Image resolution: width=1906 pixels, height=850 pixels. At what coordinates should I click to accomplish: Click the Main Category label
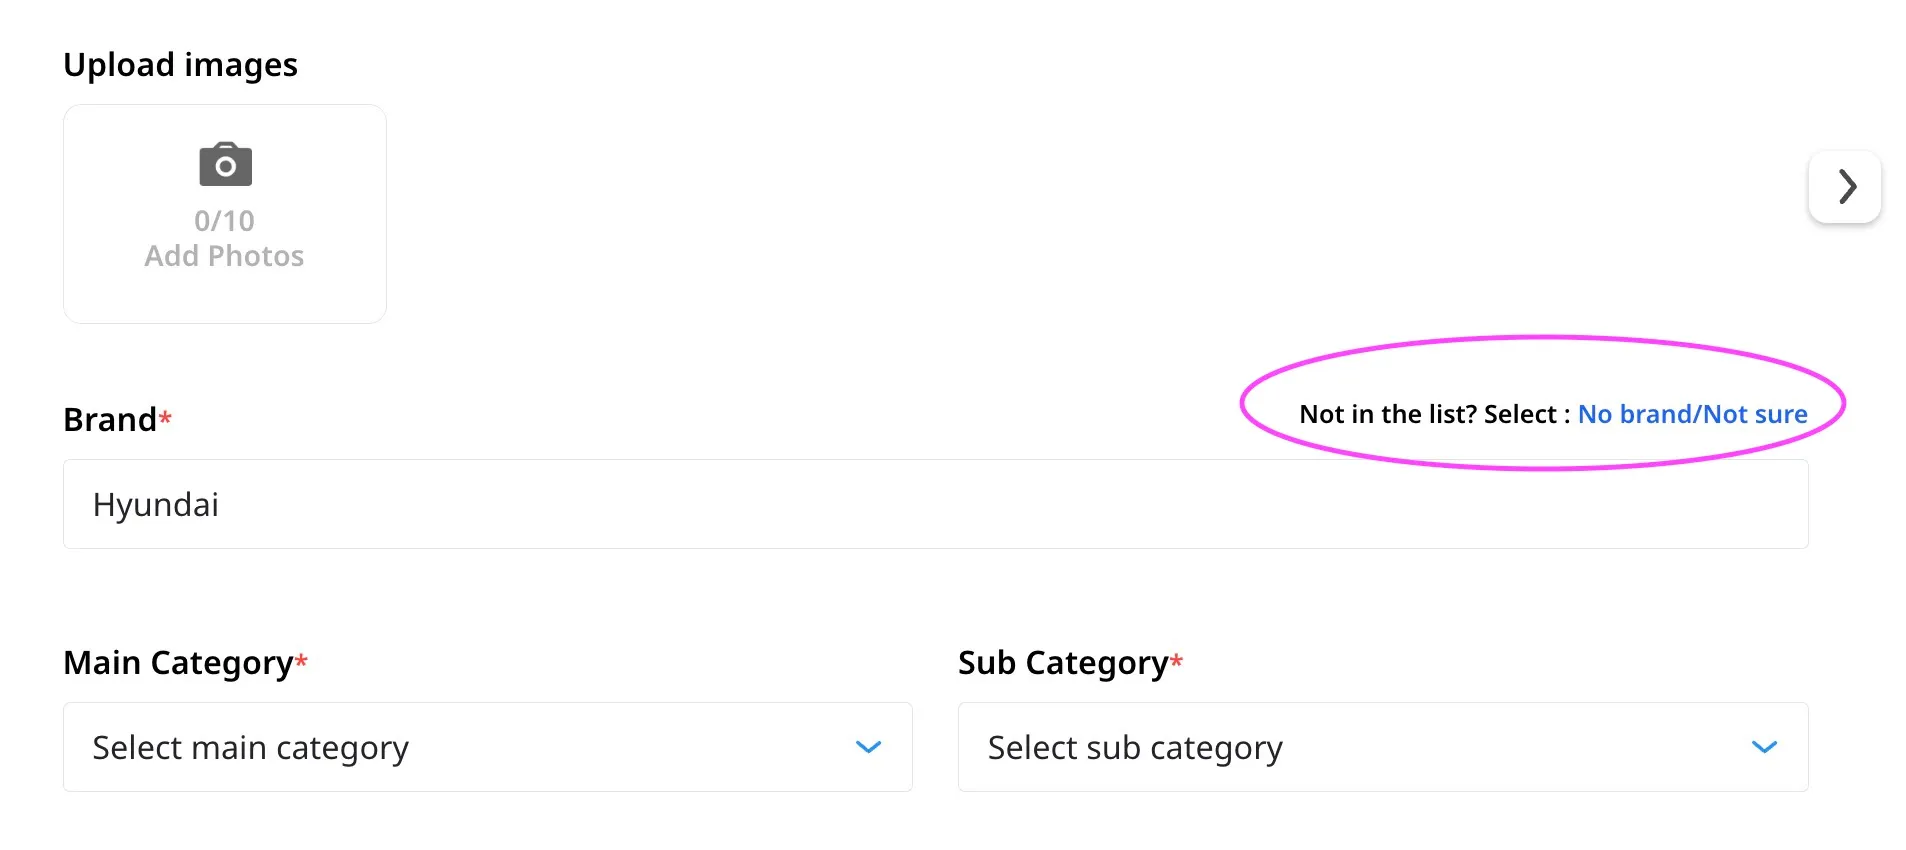pyautogui.click(x=178, y=663)
